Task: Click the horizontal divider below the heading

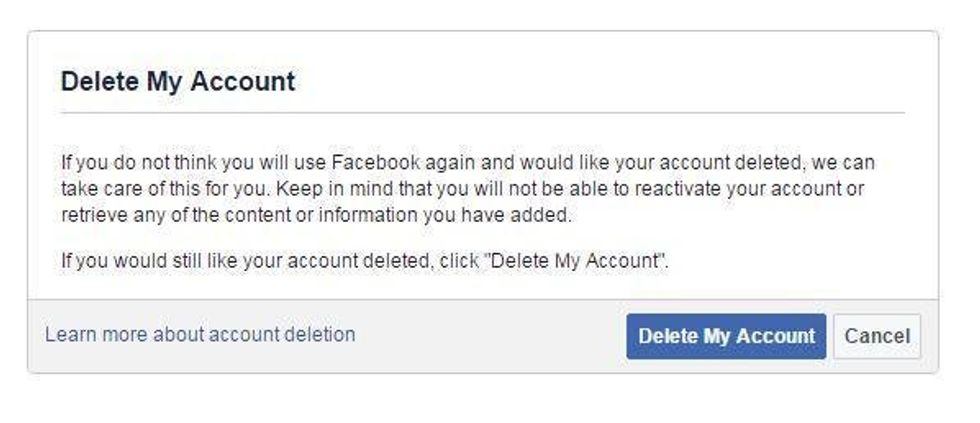Action: [482, 113]
